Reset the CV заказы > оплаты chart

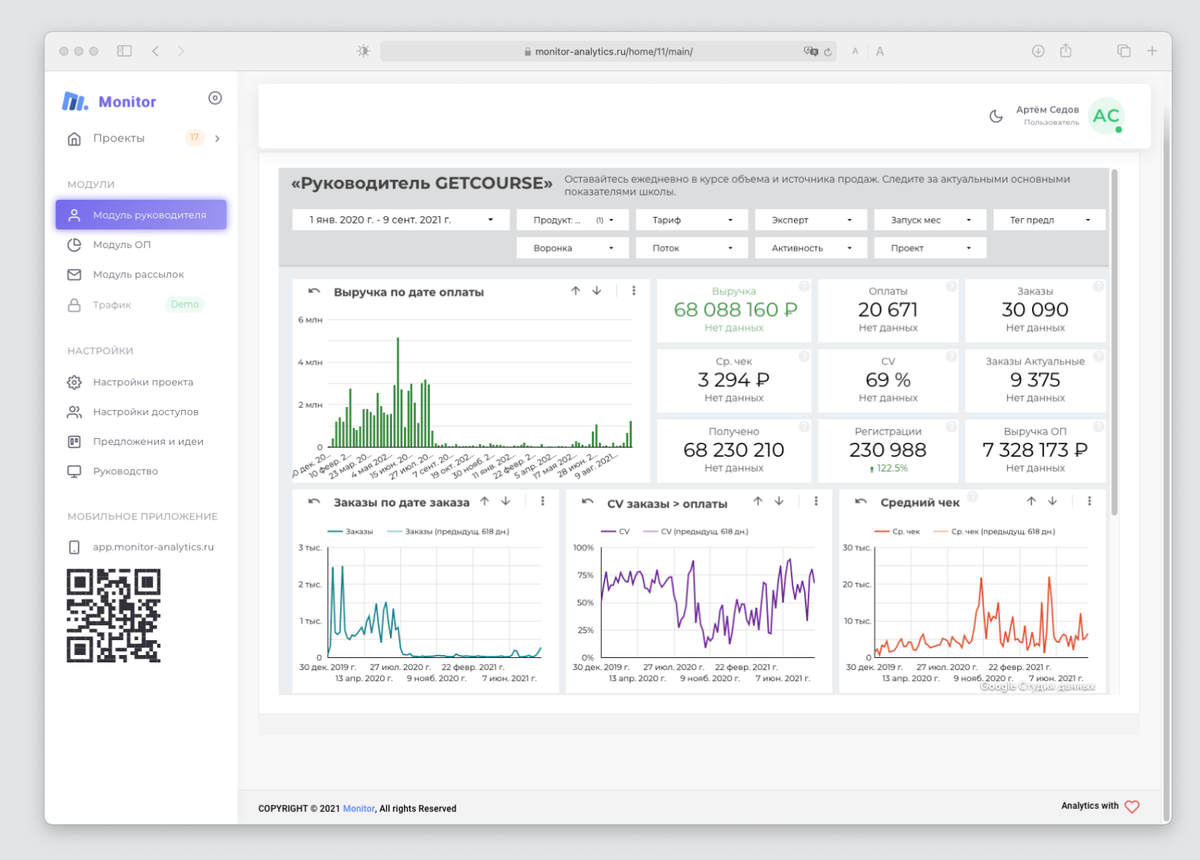pyautogui.click(x=587, y=502)
